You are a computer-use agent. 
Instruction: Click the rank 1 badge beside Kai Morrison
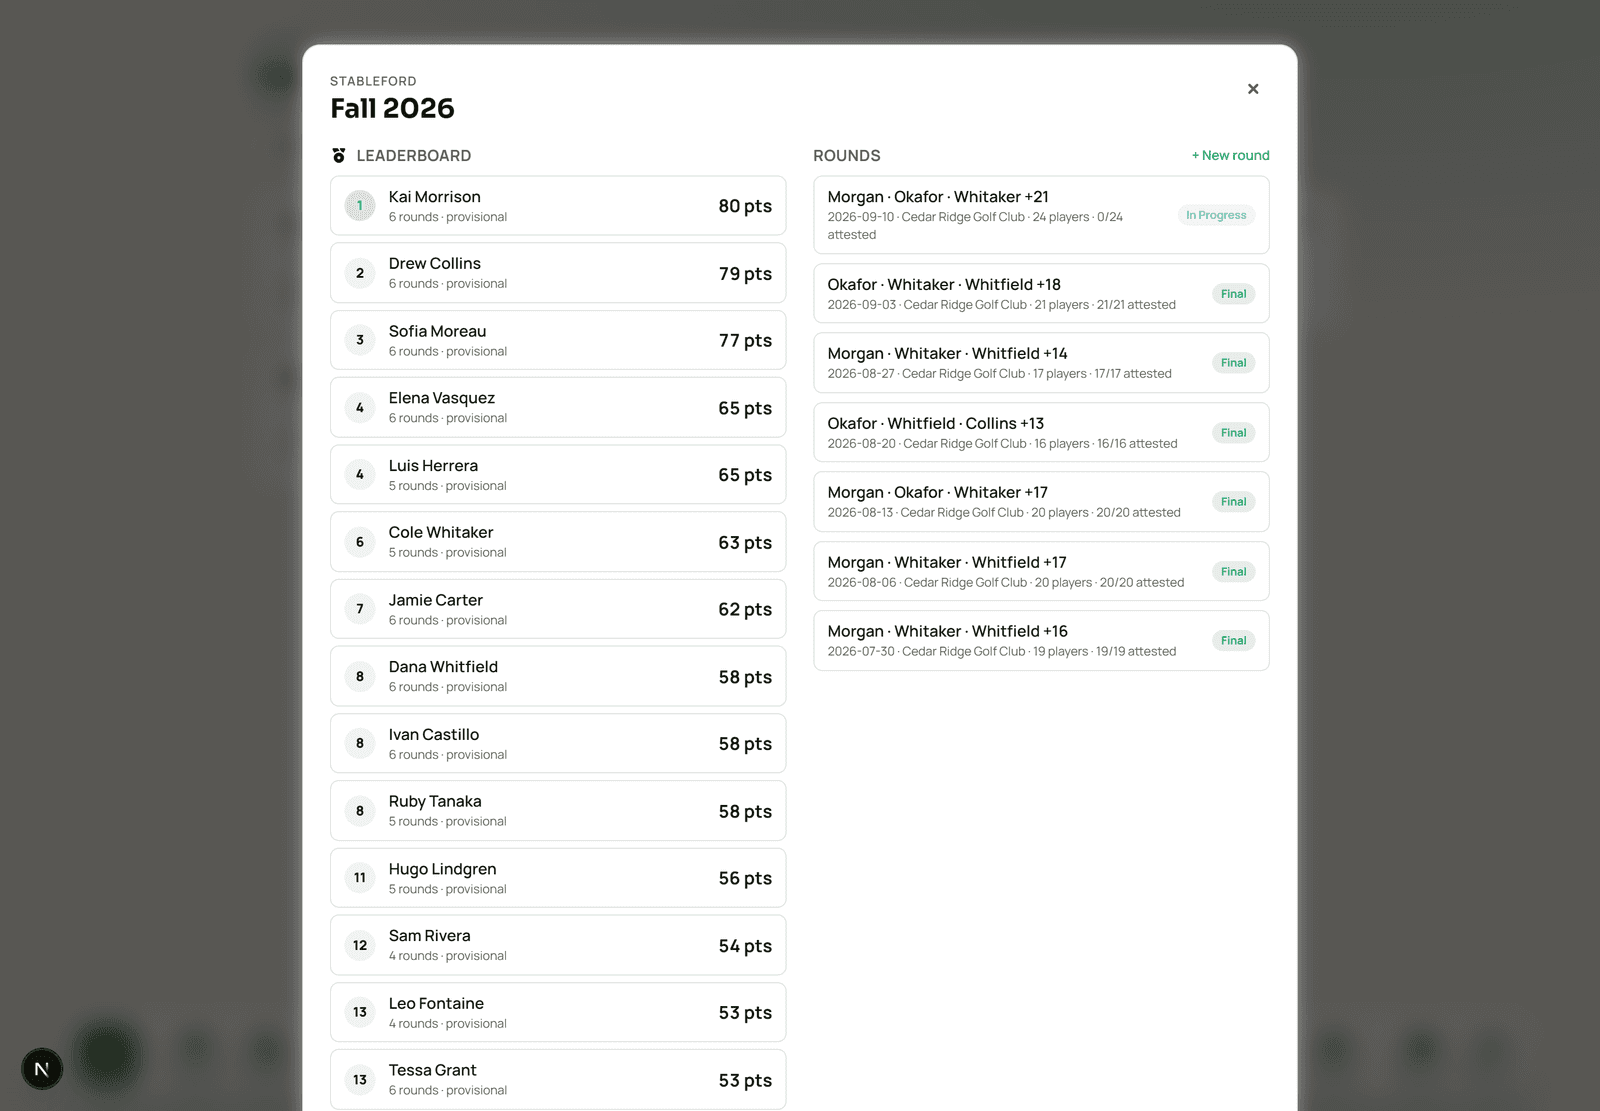click(360, 206)
